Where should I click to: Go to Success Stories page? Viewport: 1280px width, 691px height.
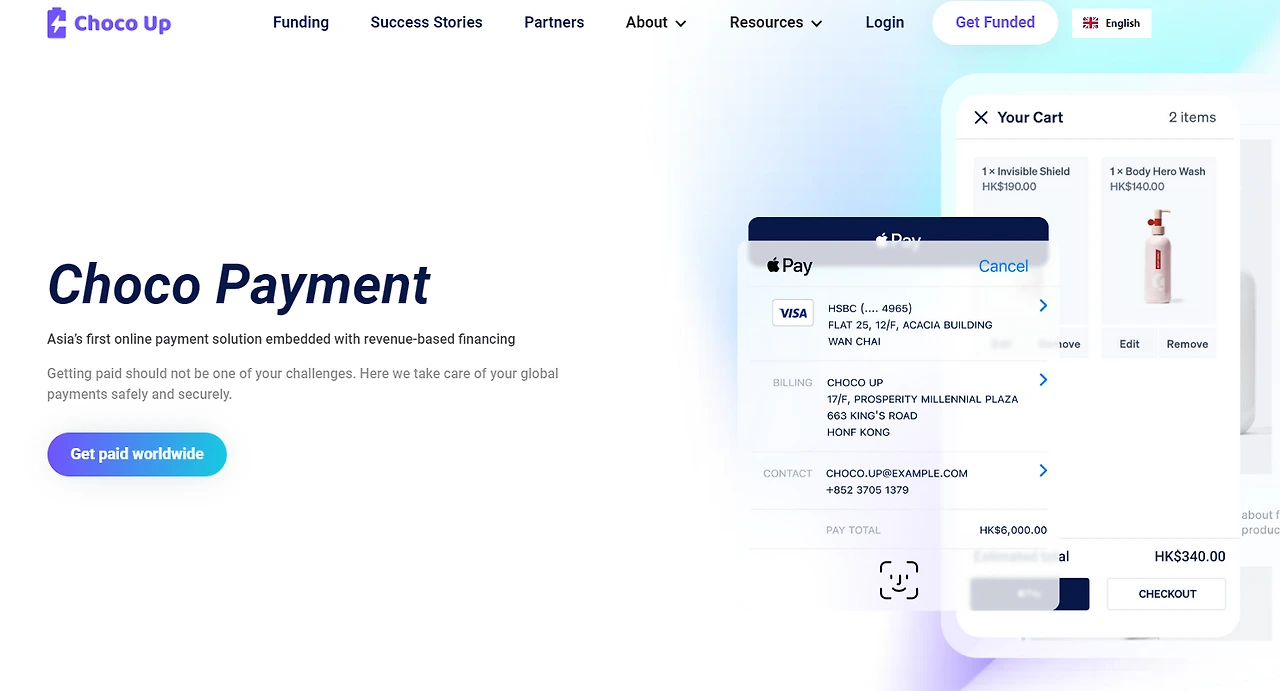coord(426,22)
